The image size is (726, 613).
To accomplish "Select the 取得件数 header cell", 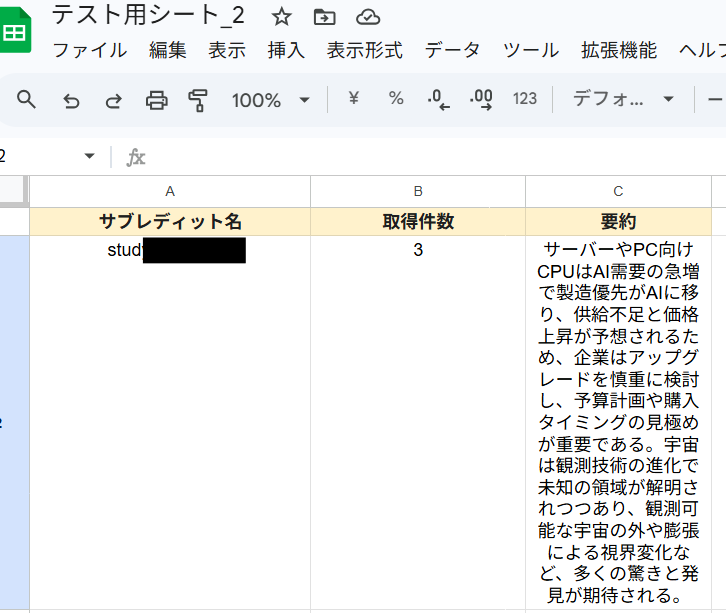I will click(418, 221).
